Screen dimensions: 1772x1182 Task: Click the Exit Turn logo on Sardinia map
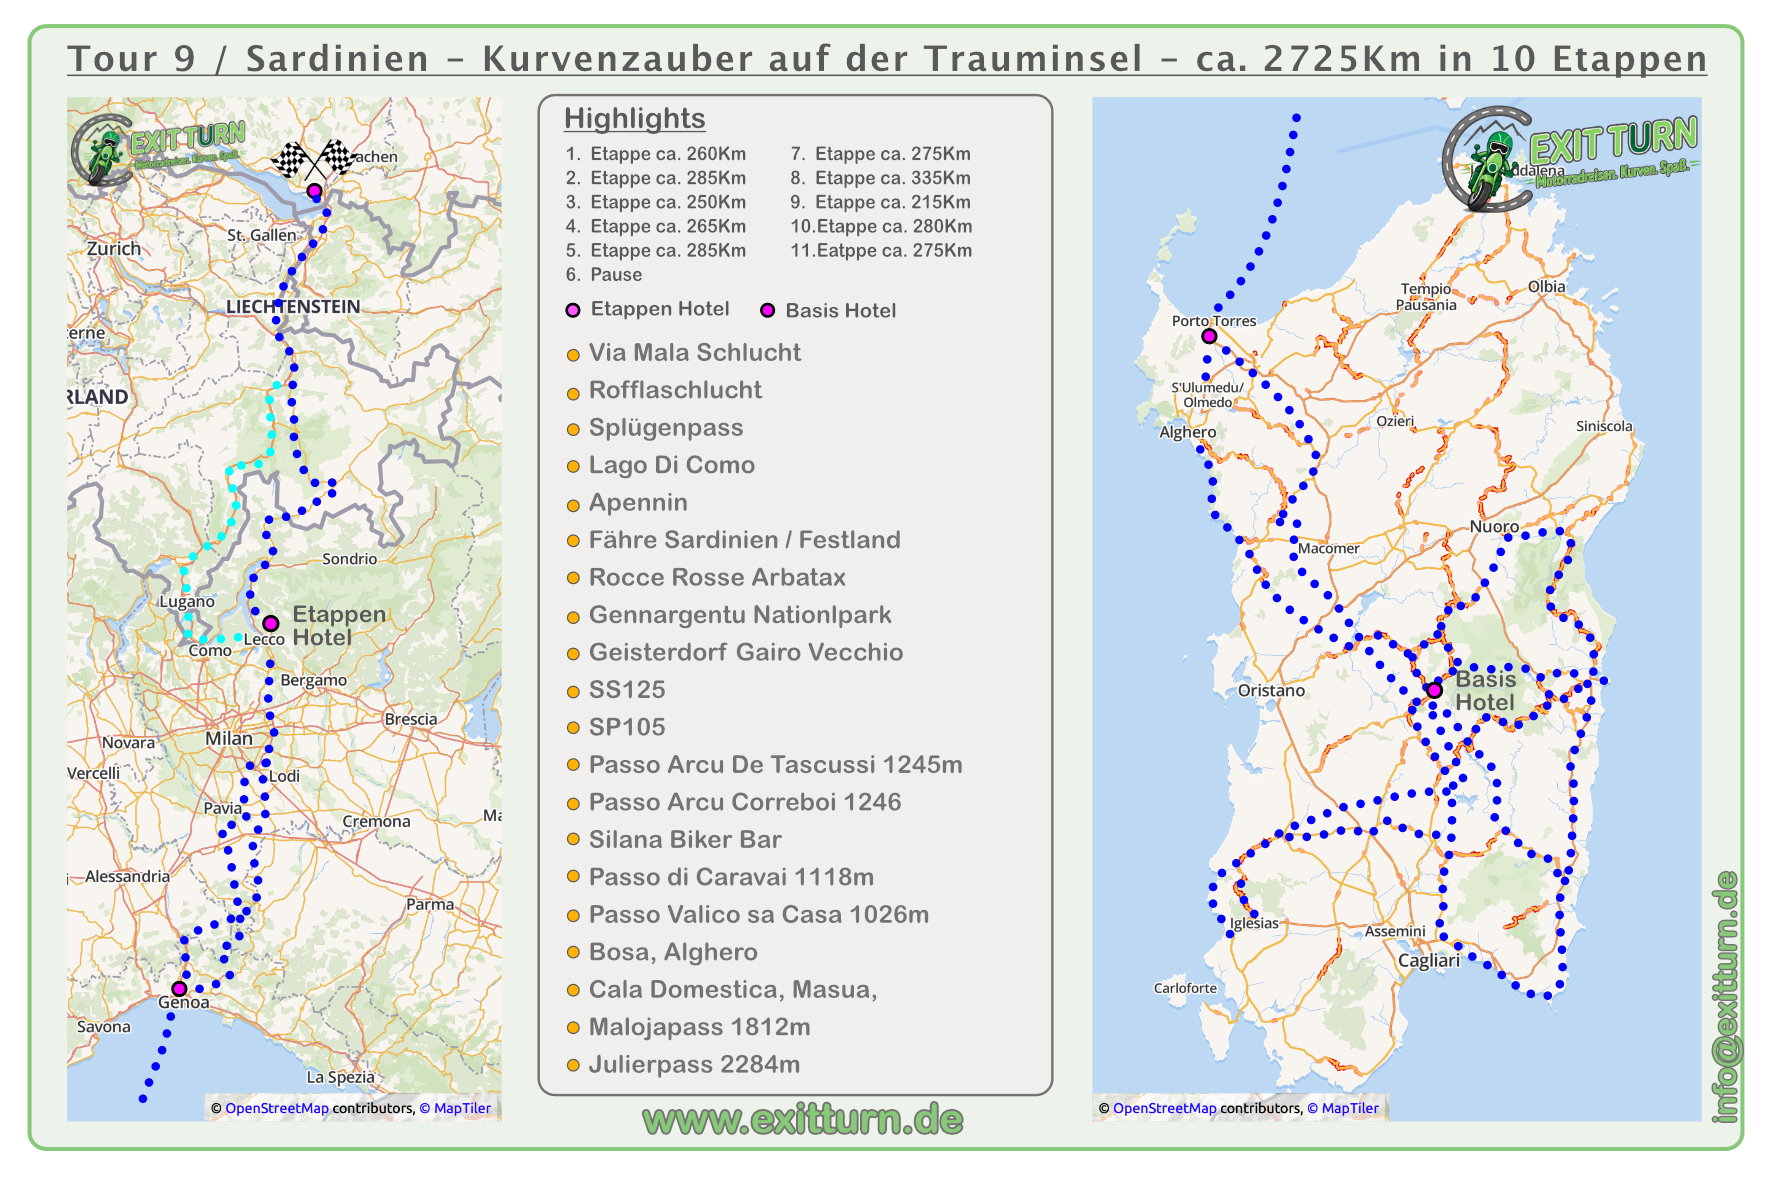click(x=1570, y=158)
